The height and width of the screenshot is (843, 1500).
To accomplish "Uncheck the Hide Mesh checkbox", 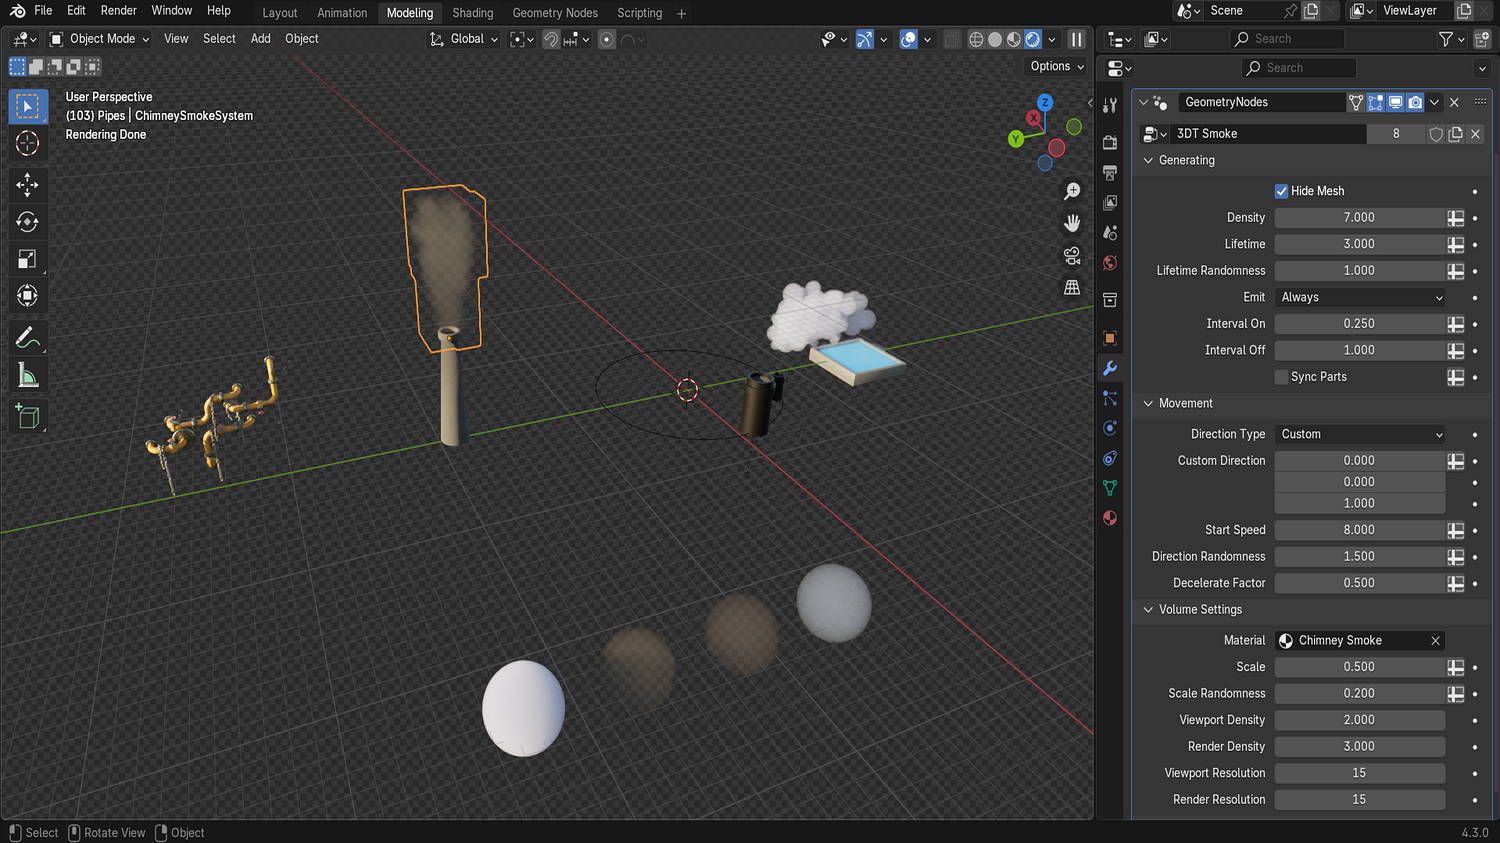I will 1281,191.
